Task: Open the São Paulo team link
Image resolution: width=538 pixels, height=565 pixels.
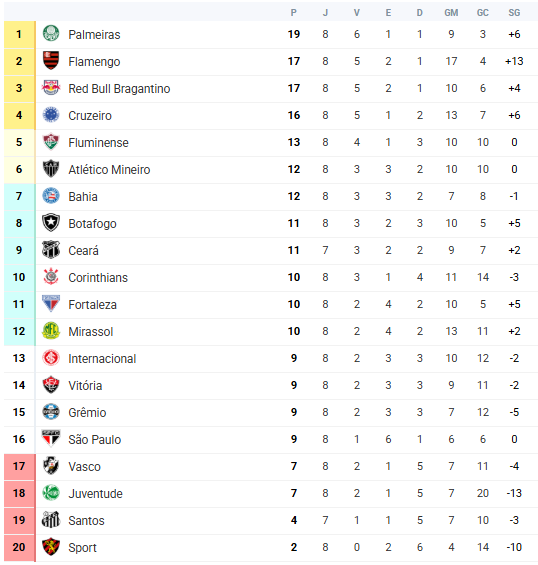Action: (95, 440)
